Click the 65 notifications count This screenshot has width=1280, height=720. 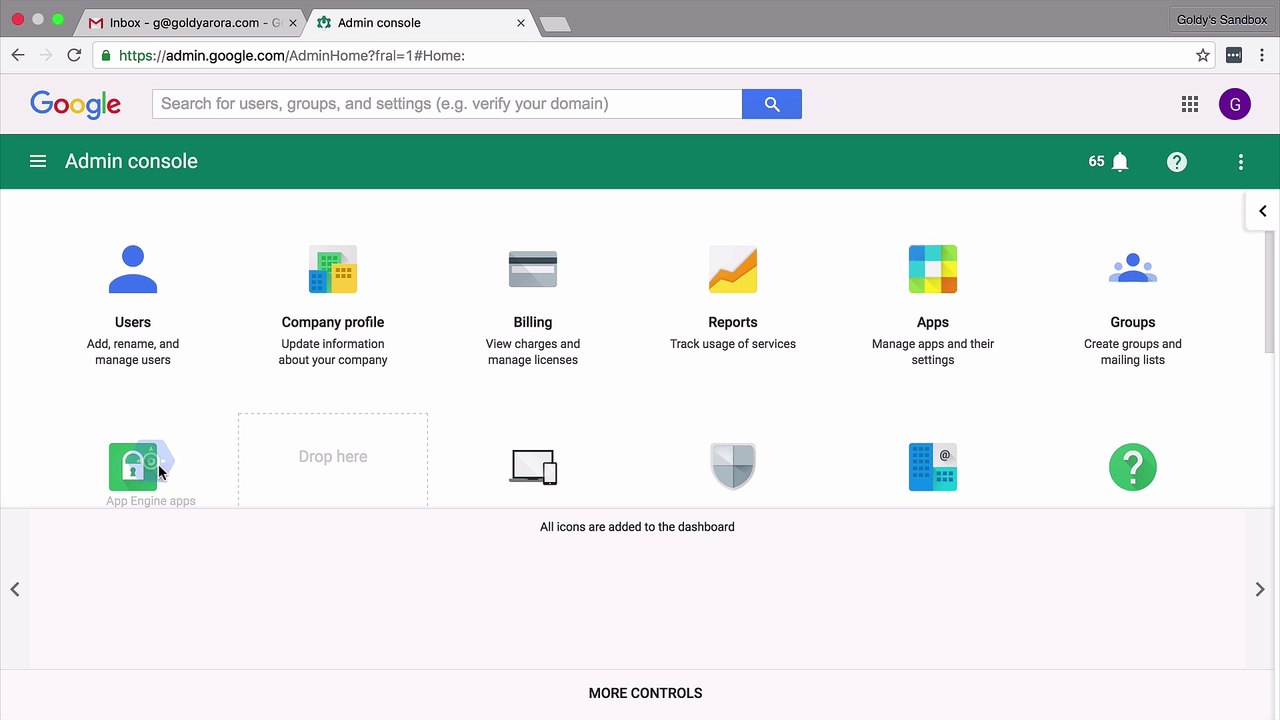point(1097,161)
